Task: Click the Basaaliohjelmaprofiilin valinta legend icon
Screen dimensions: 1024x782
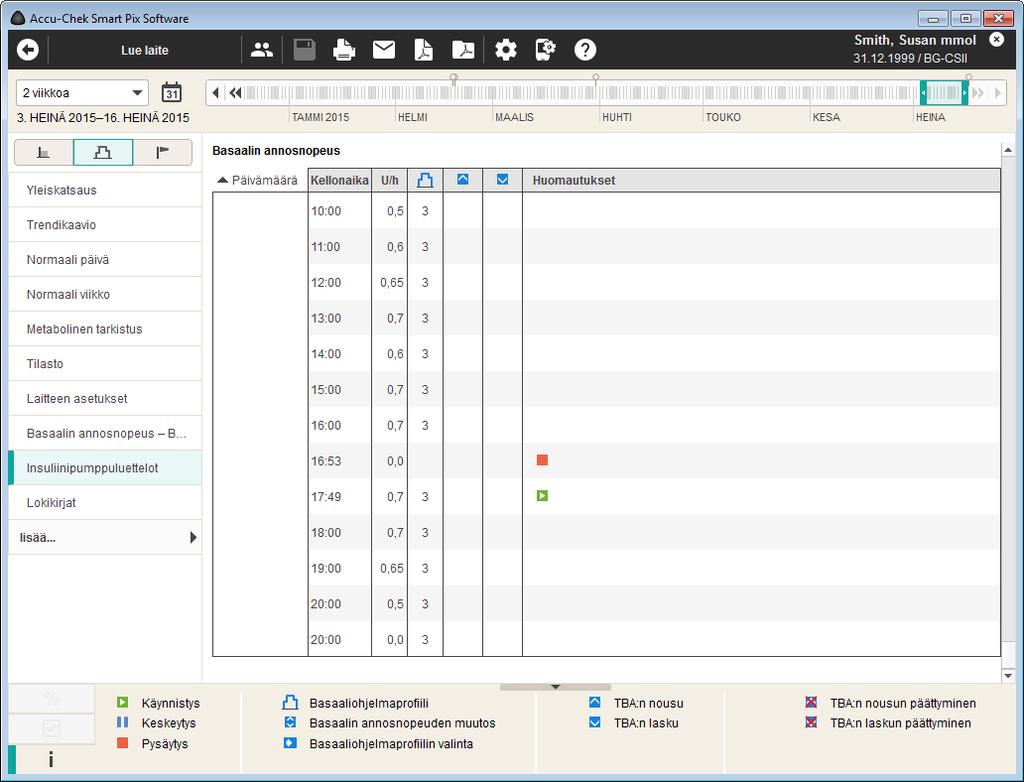Action: coord(291,743)
